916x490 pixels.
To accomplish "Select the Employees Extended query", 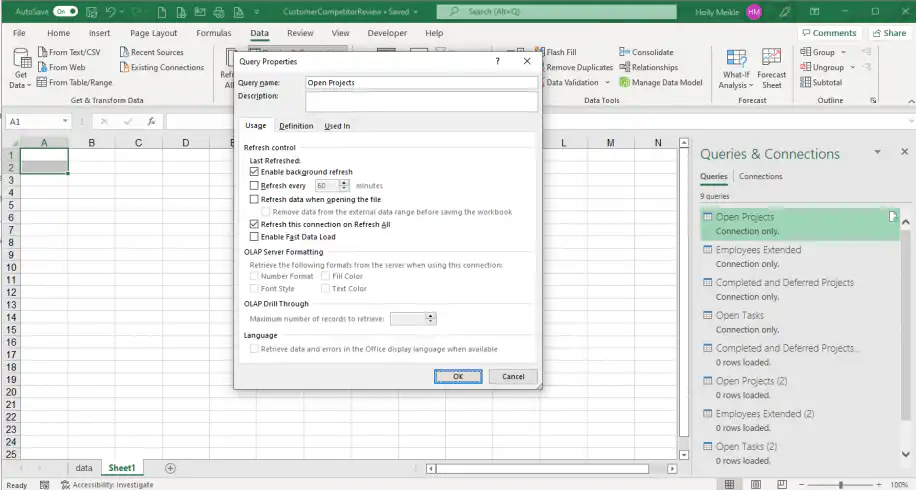I will (x=800, y=256).
